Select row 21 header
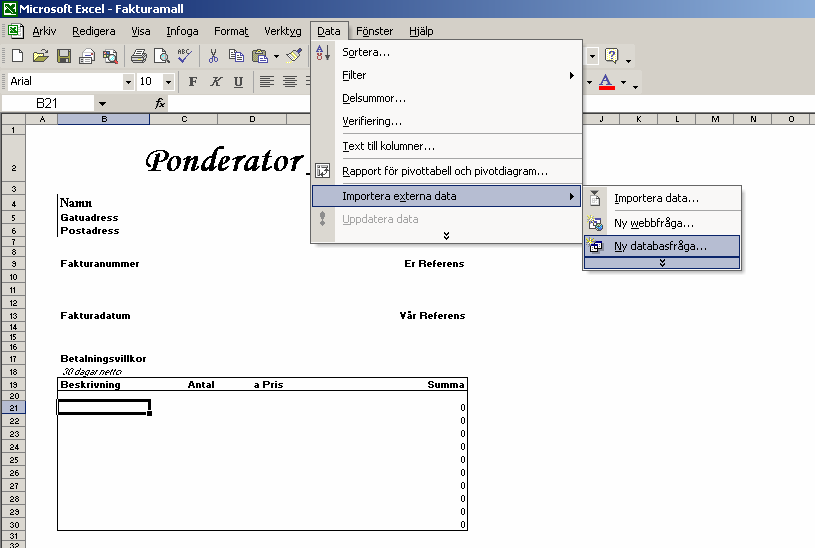Screen dimensions: 815x548 coord(14,408)
